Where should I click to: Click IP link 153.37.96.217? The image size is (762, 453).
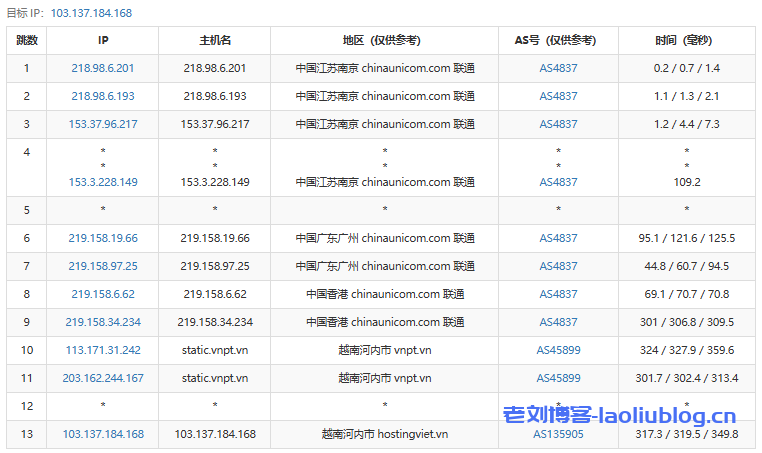[103, 124]
